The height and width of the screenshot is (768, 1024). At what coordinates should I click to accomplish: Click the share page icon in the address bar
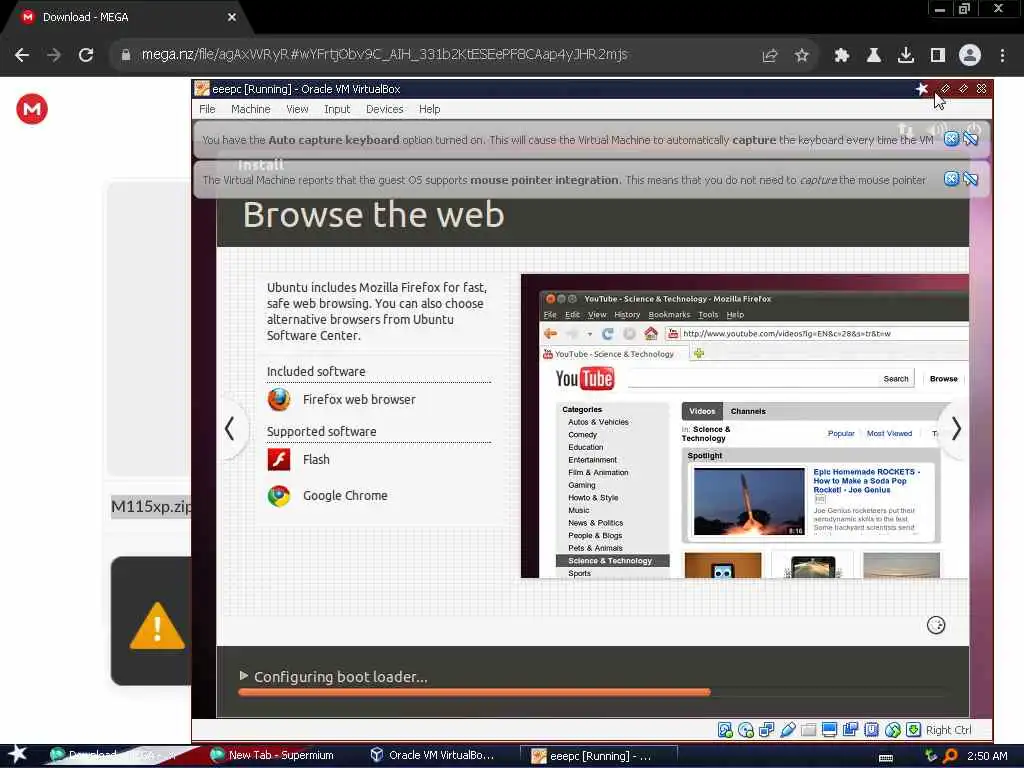(x=770, y=56)
